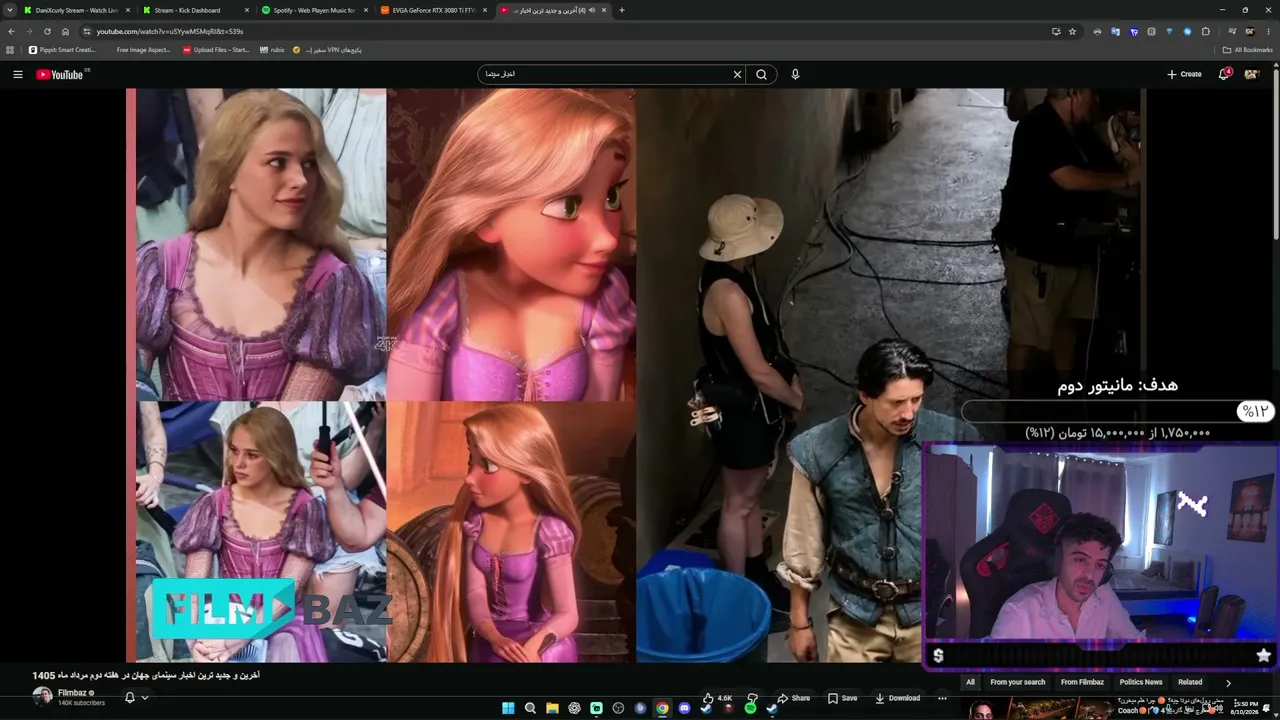Switch to EVGA GeForce RTX 3080 Ti tab
This screenshot has width=1280, height=720.
tap(432, 10)
